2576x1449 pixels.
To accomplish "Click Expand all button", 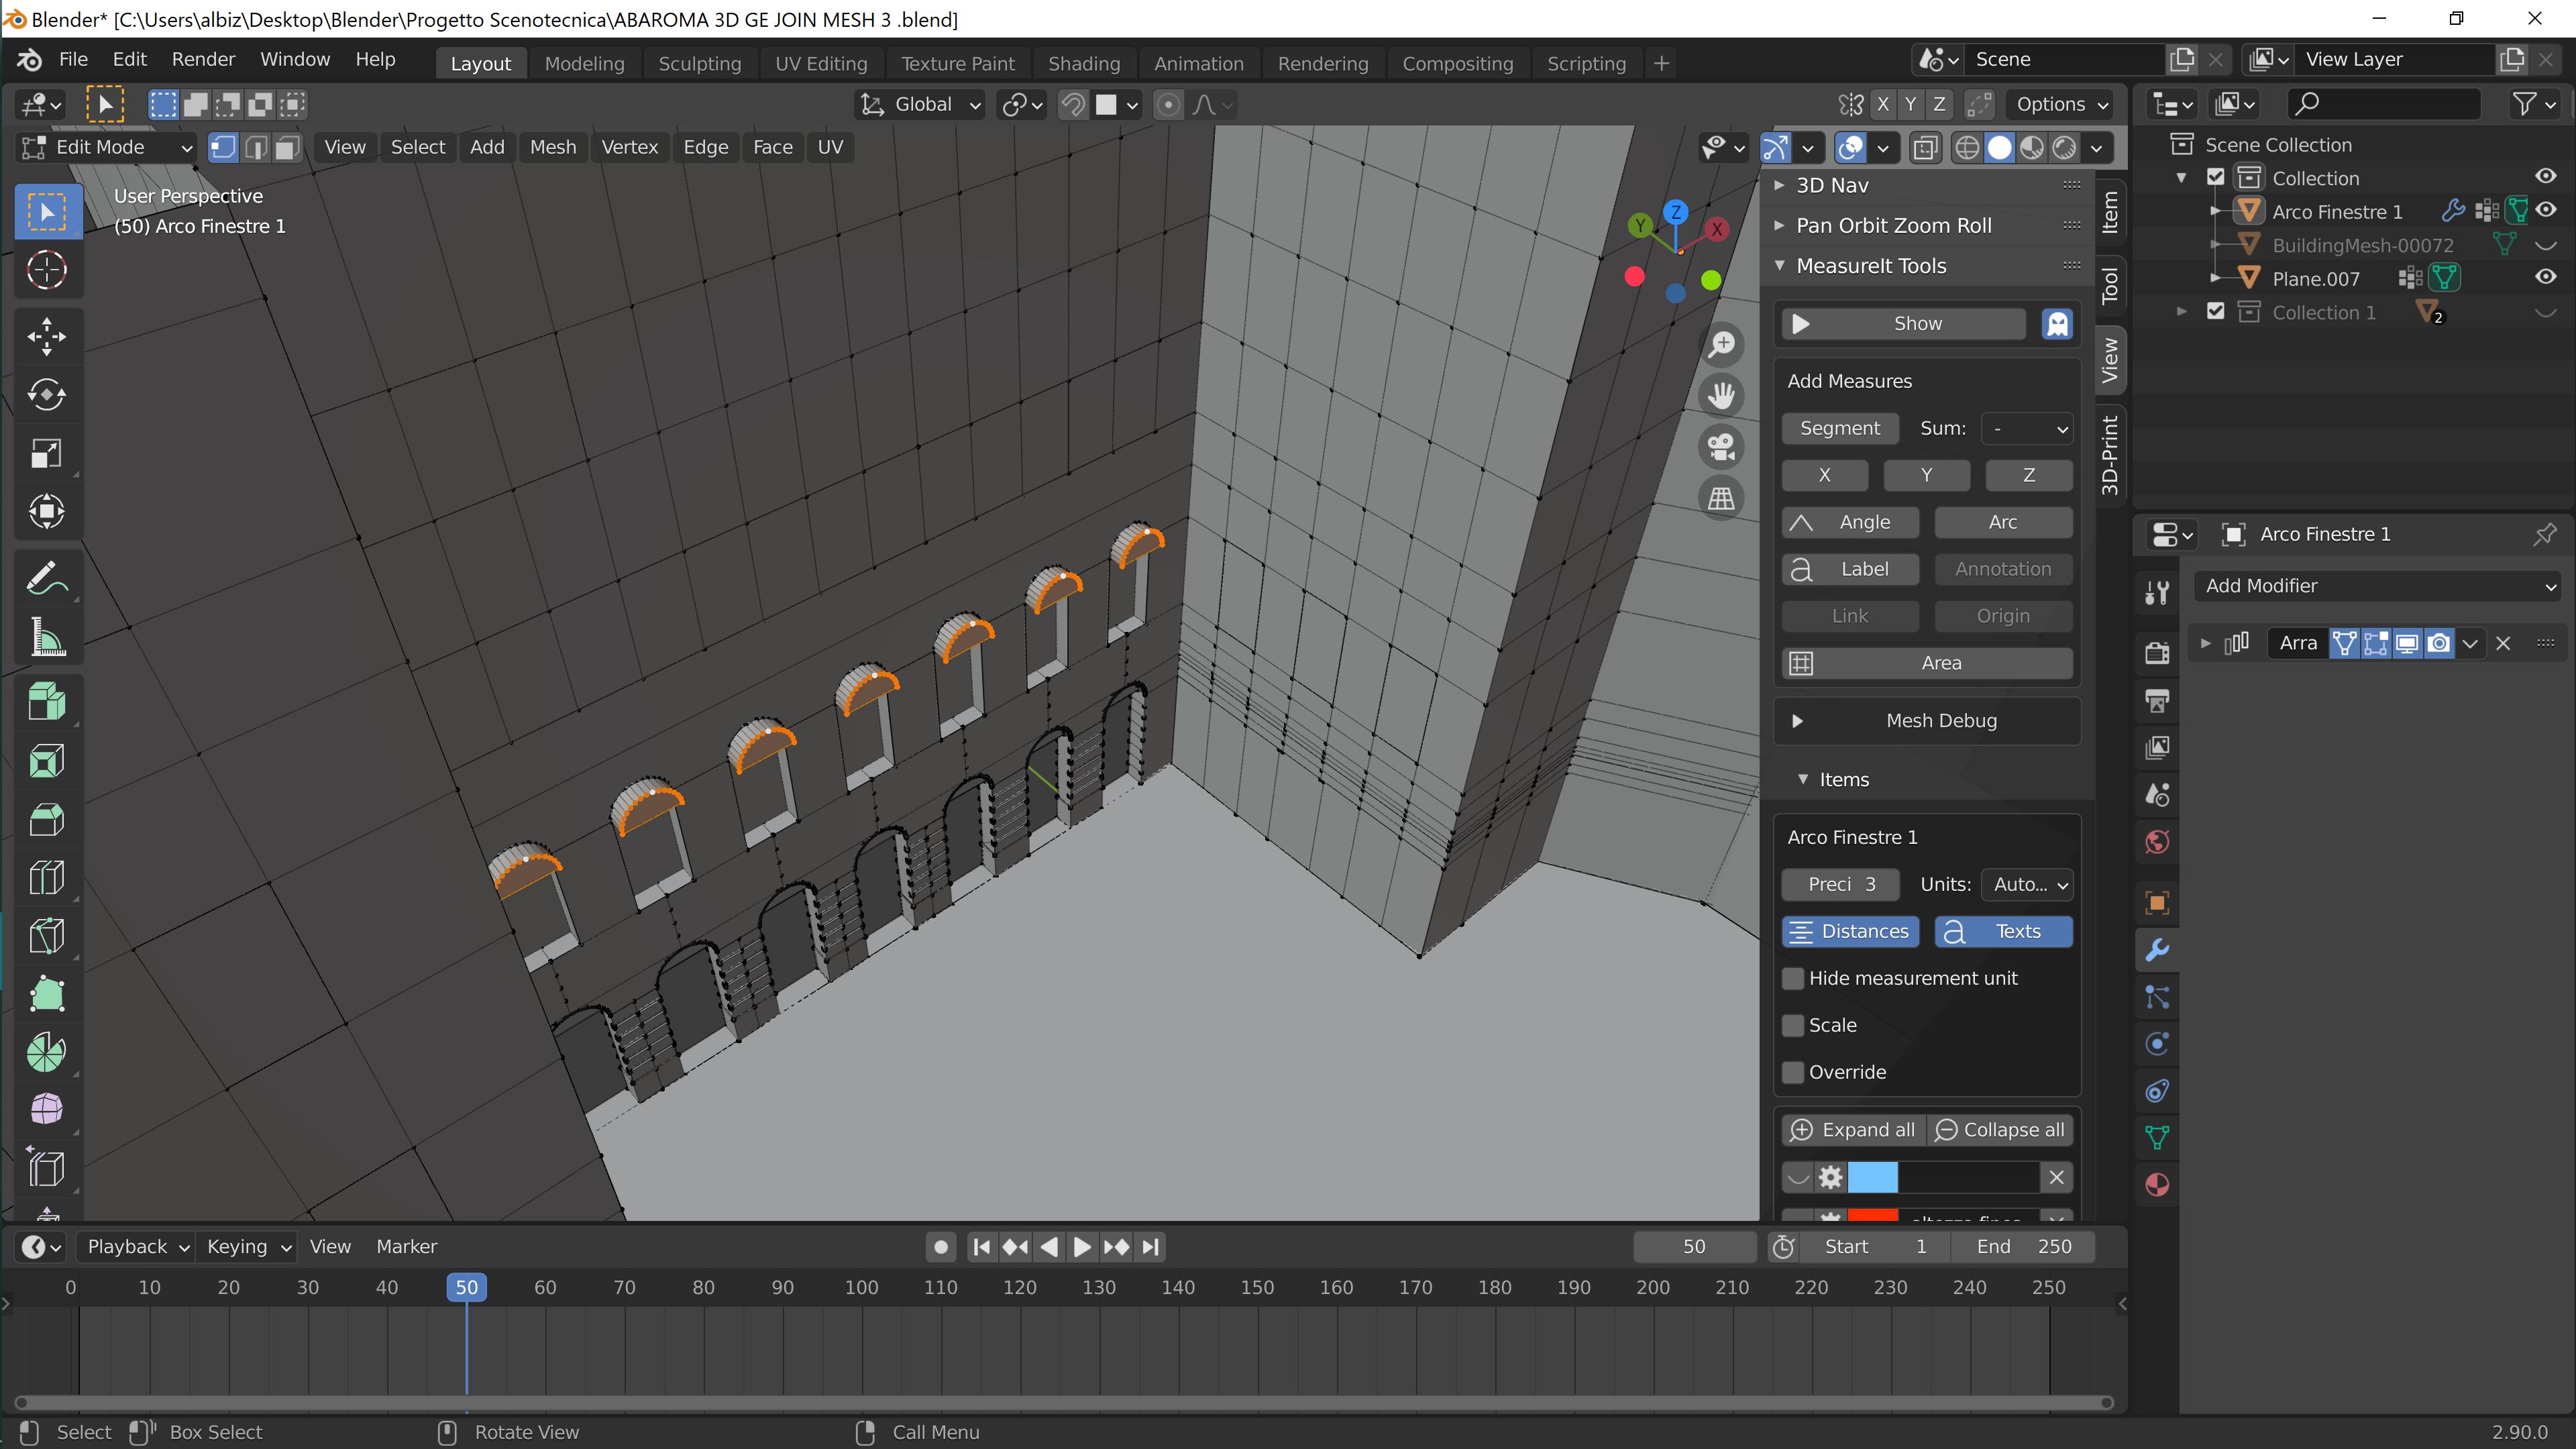I will pyautogui.click(x=1853, y=1130).
